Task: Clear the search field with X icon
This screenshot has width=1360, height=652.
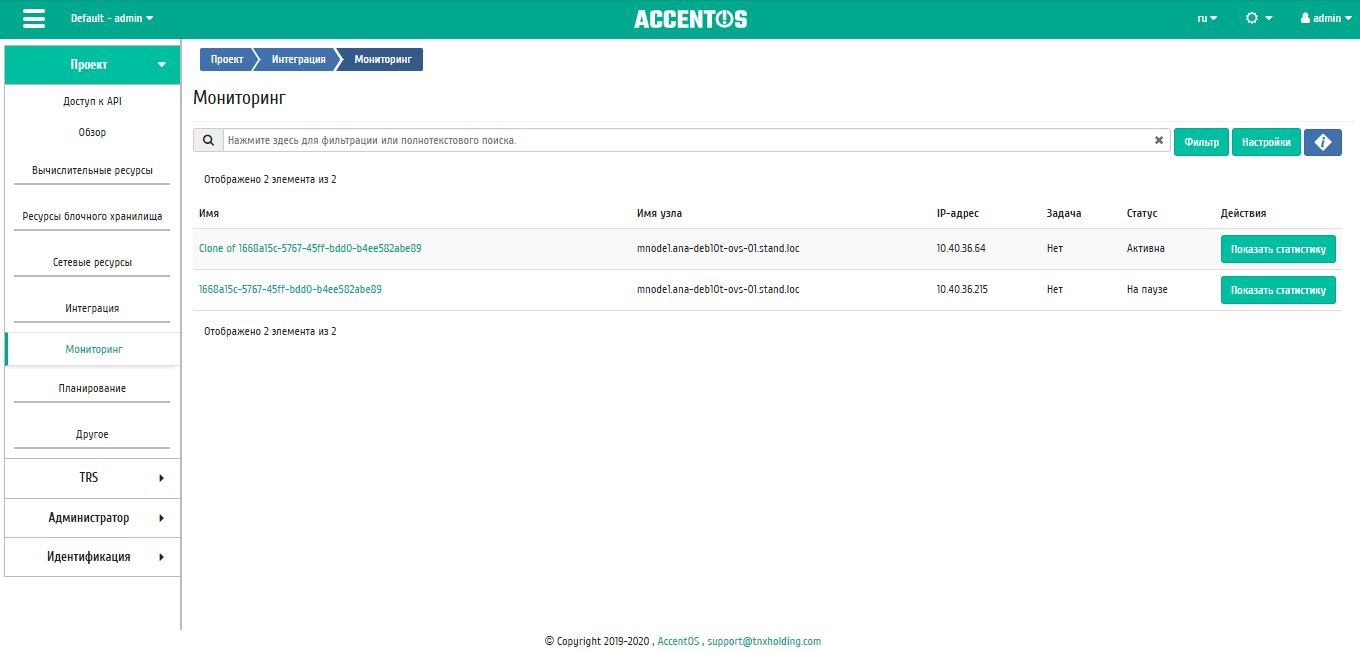Action: point(1159,141)
